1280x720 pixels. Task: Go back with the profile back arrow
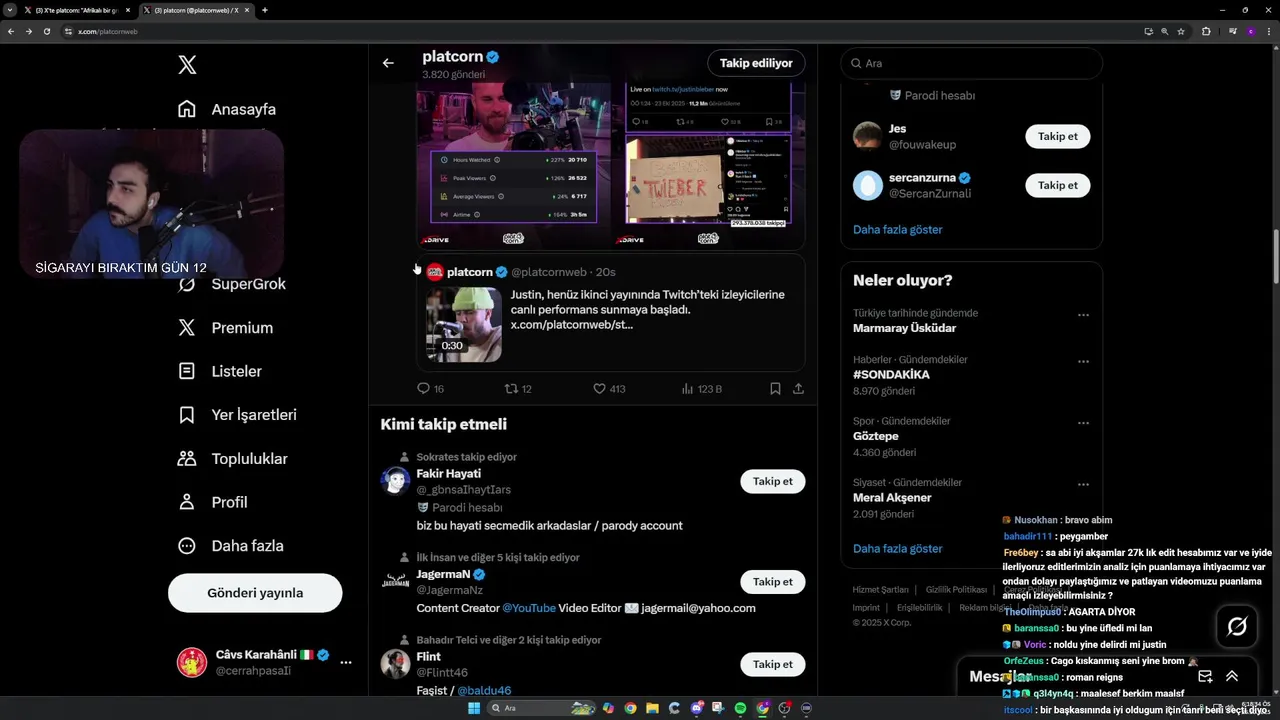pos(388,63)
